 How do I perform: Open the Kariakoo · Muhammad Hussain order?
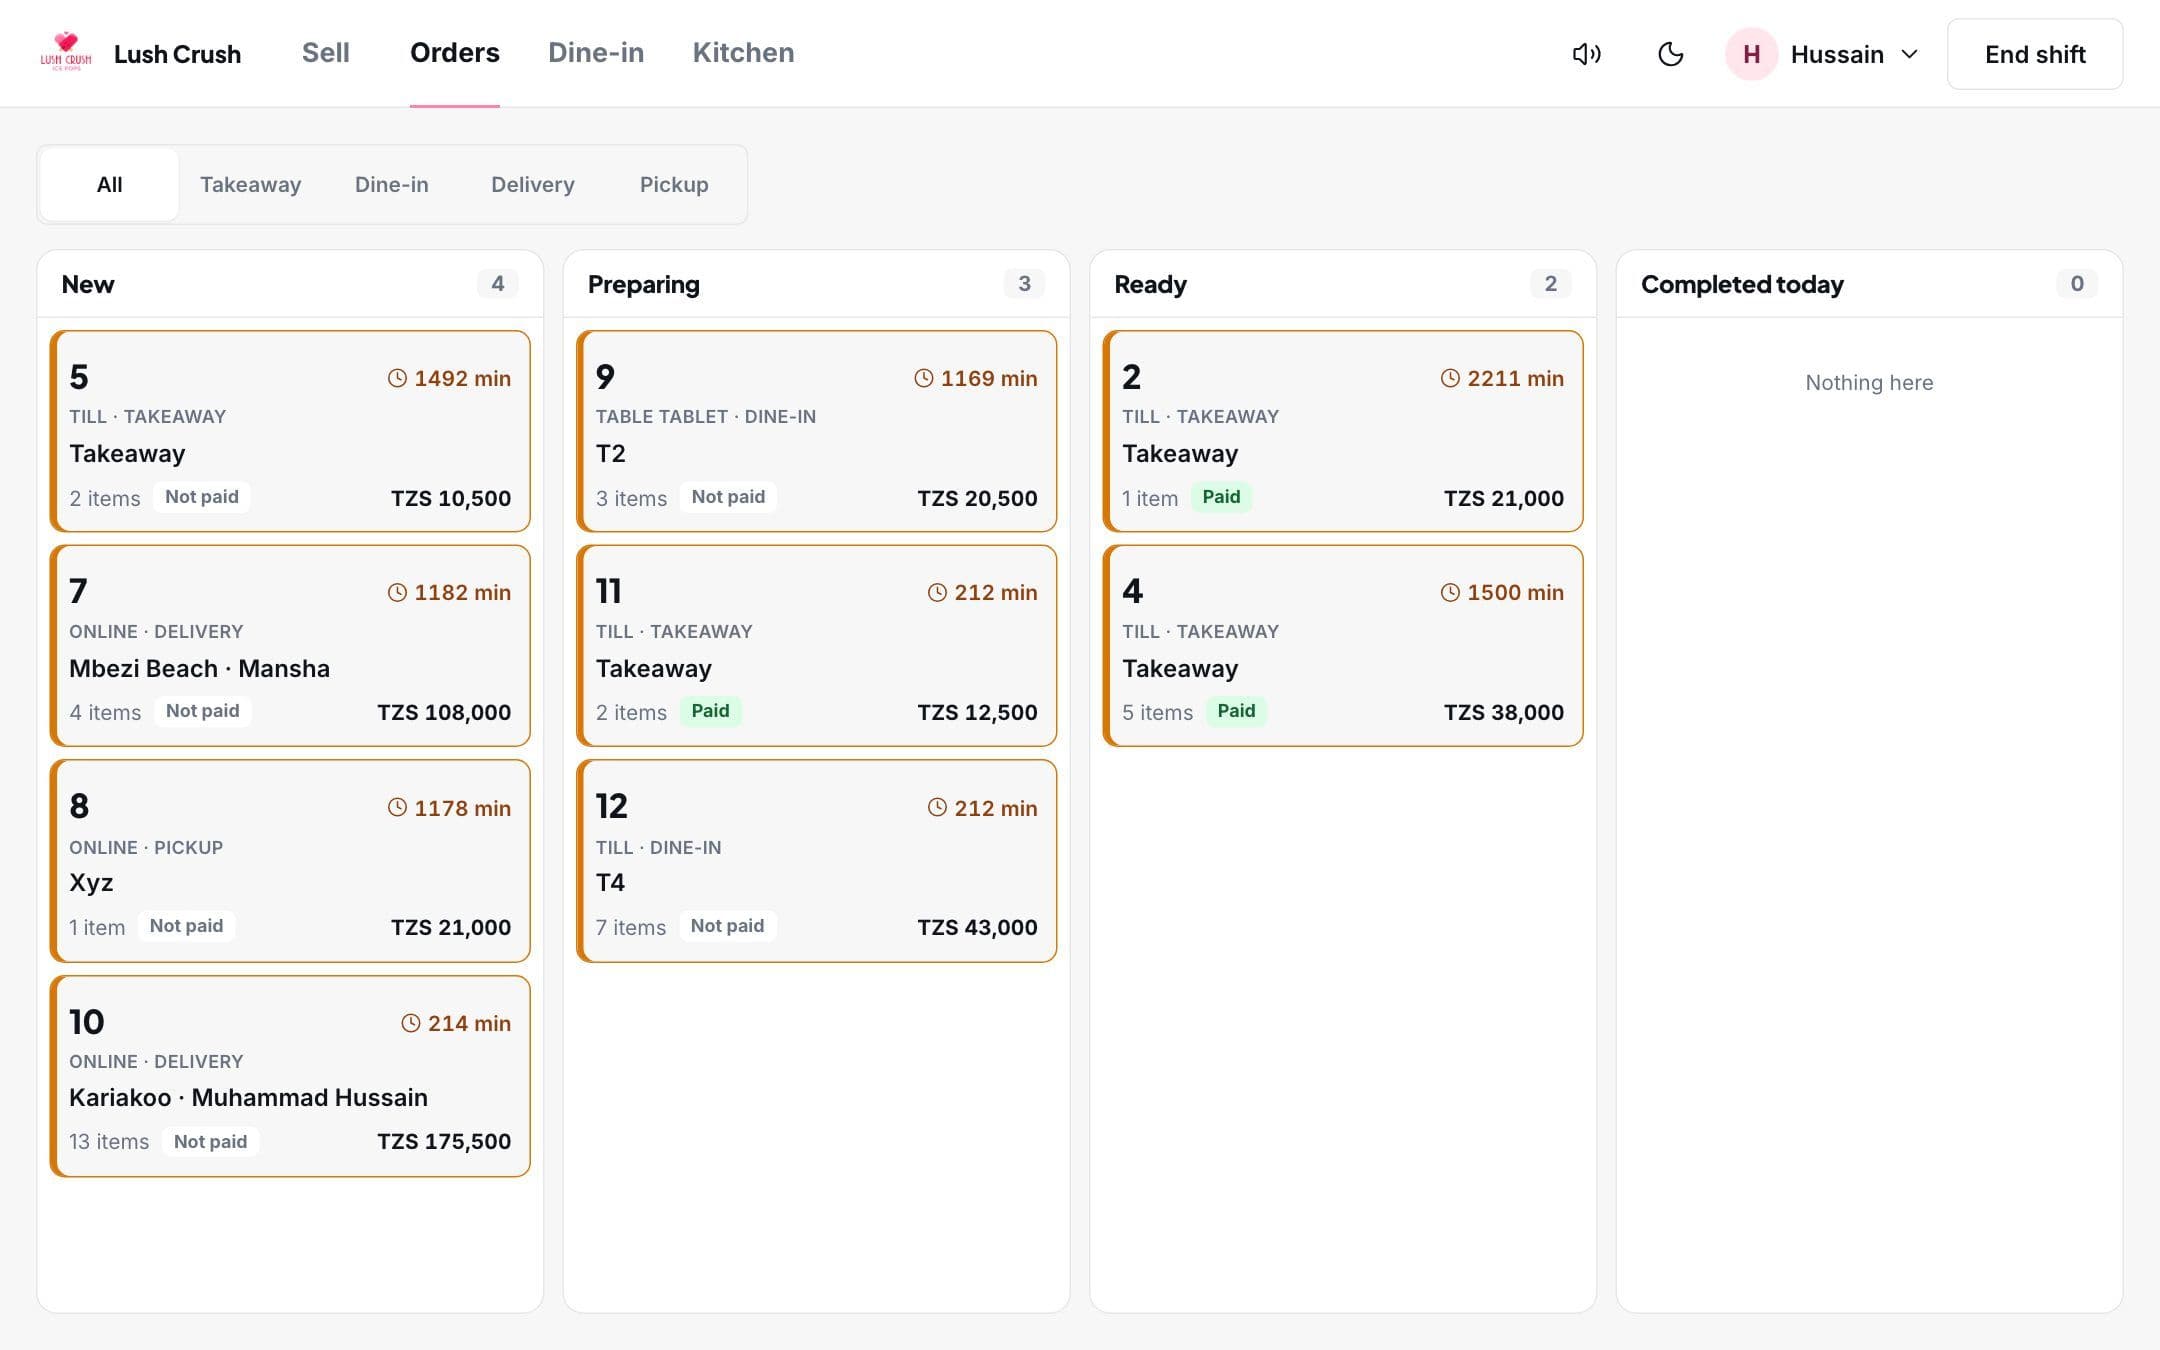point(290,1076)
